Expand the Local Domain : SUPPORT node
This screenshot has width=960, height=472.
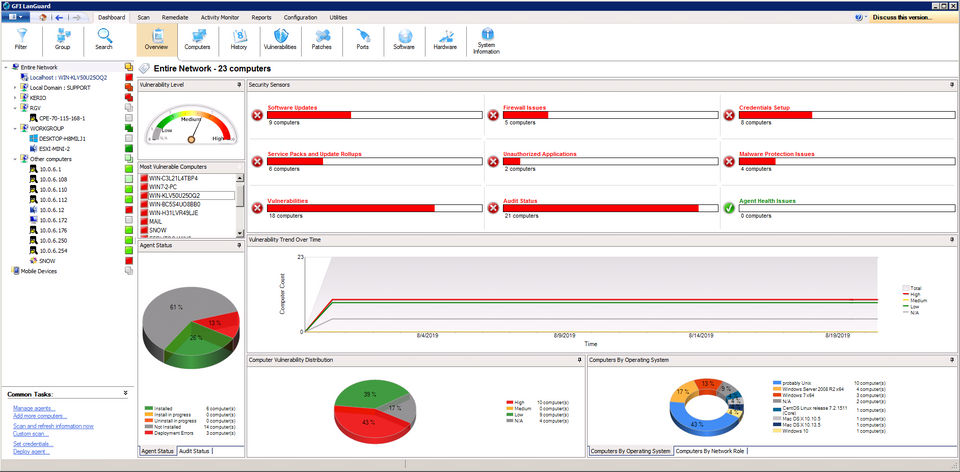coord(15,88)
